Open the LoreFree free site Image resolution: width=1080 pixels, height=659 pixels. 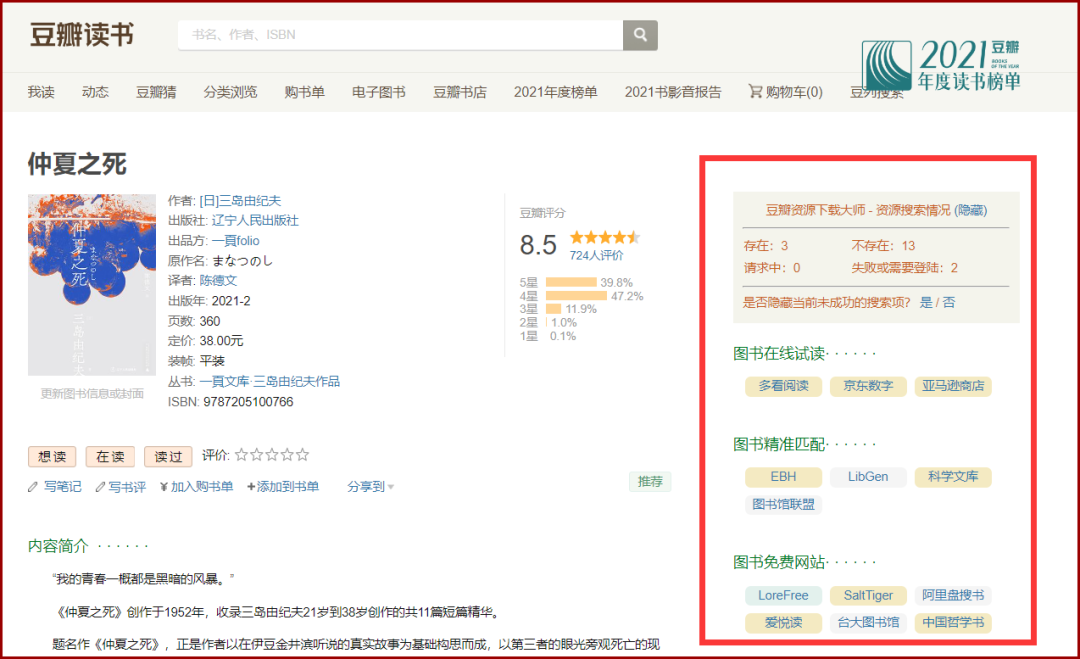(783, 595)
